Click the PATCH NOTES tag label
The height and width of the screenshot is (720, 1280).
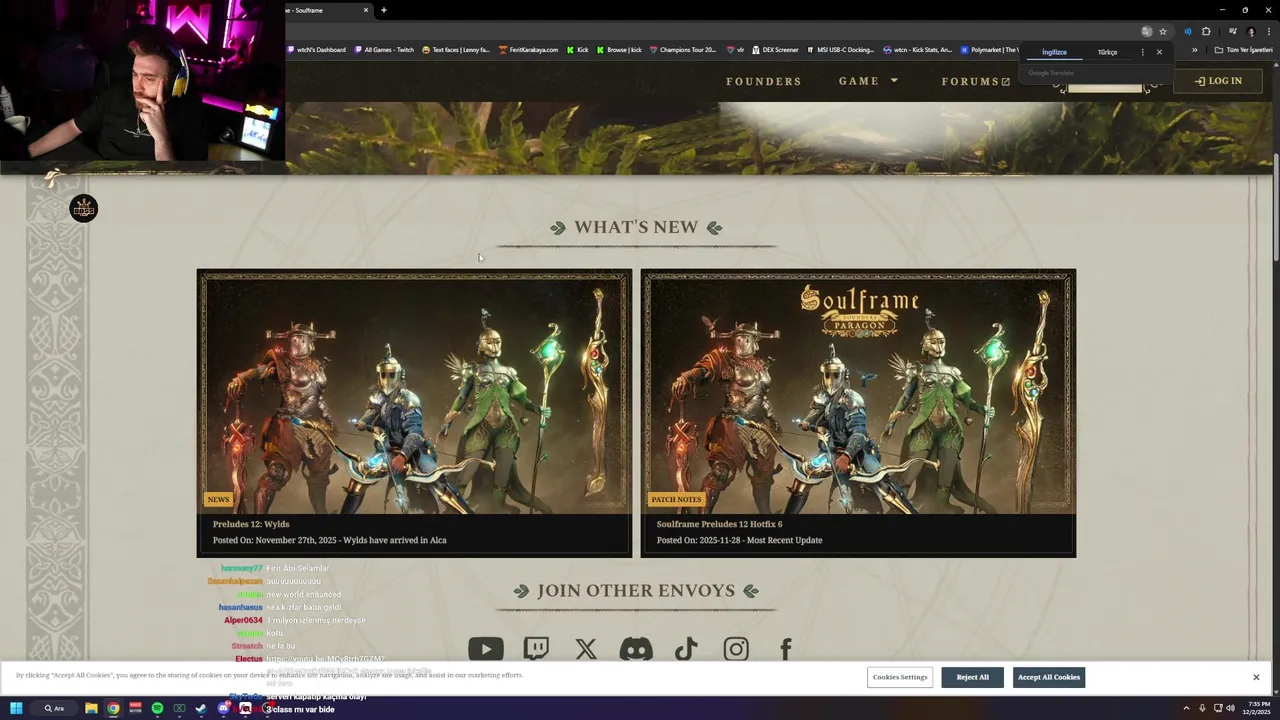[676, 499]
